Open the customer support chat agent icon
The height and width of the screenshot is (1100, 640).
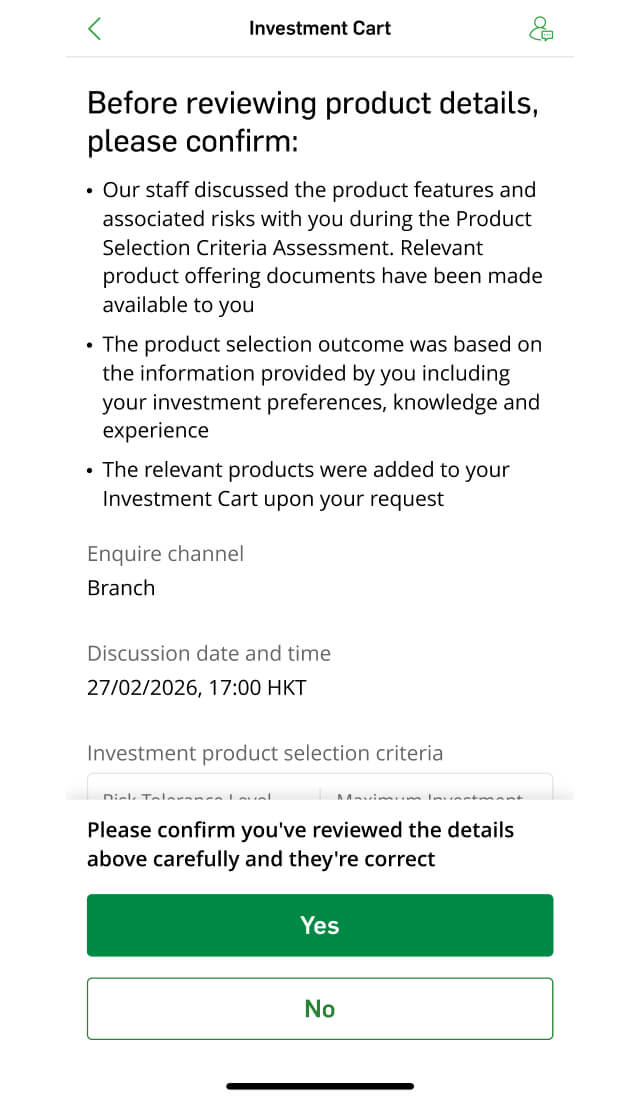tap(540, 29)
